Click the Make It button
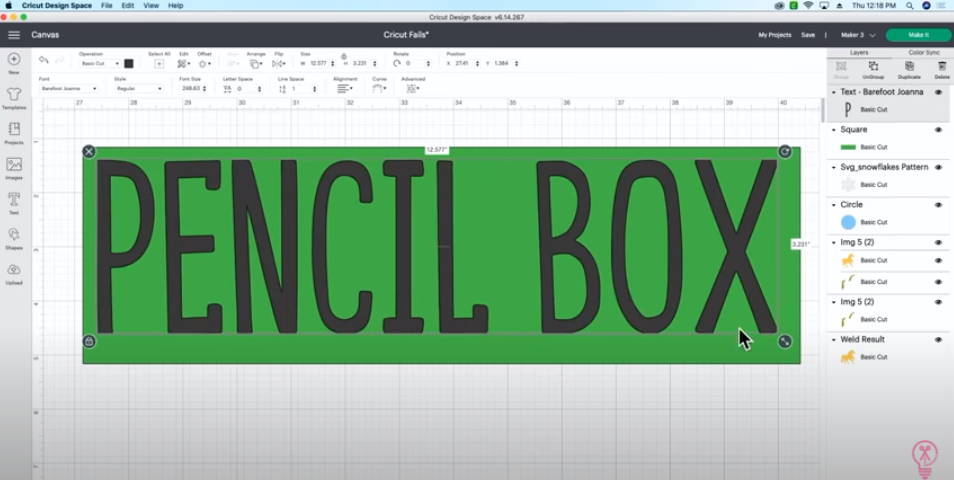This screenshot has width=954, height=480. pyautogui.click(x=918, y=35)
